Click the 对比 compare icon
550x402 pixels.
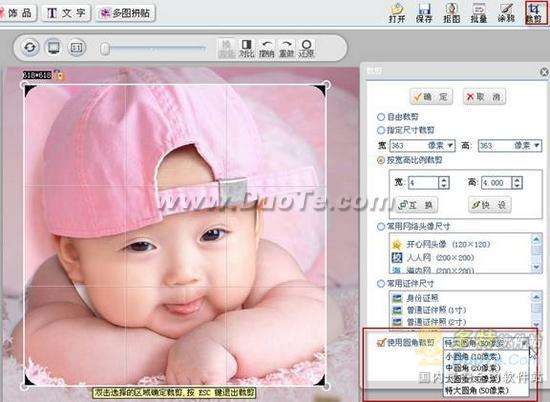[x=246, y=48]
